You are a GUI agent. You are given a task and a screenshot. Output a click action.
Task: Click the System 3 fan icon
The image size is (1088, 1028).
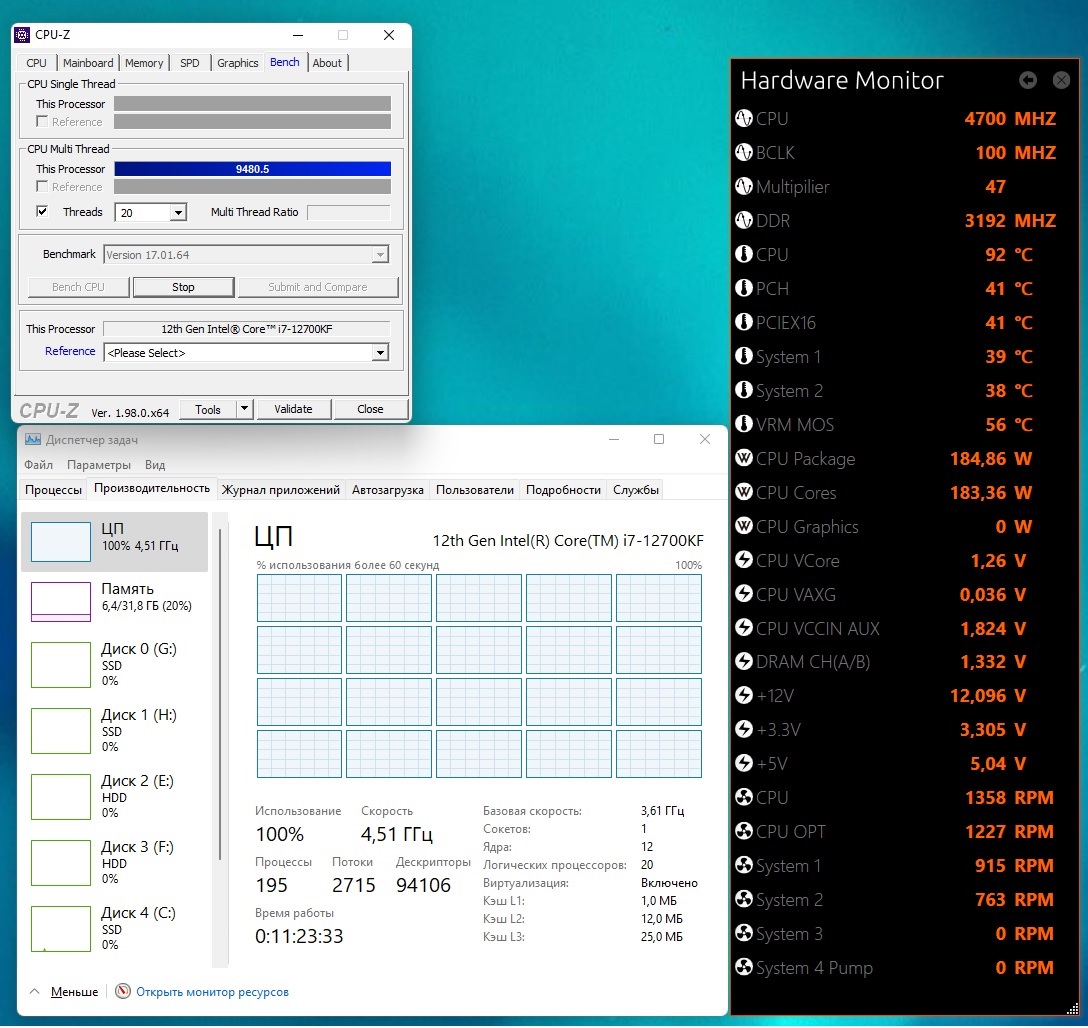[x=744, y=934]
